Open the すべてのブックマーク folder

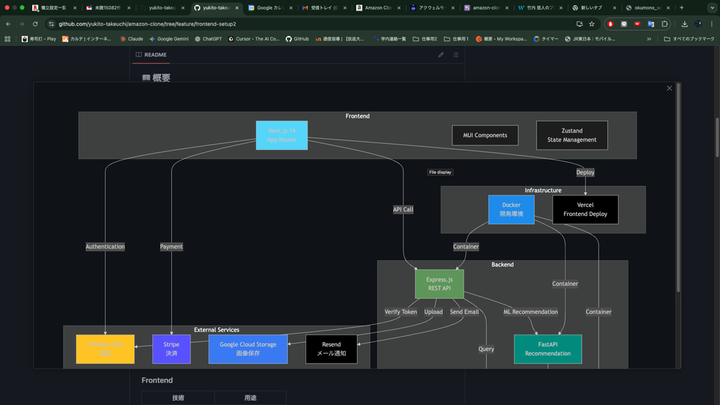coord(691,39)
